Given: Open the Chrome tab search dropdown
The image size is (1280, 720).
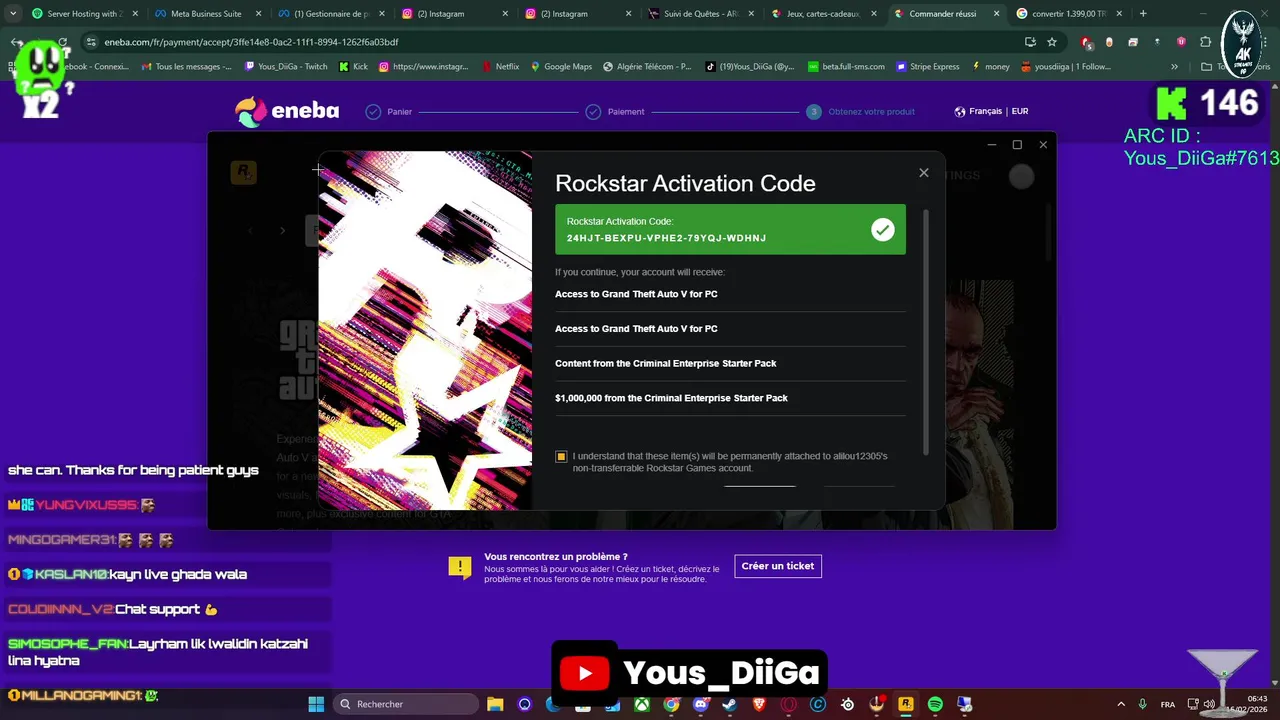Looking at the screenshot, I should [x=13, y=14].
